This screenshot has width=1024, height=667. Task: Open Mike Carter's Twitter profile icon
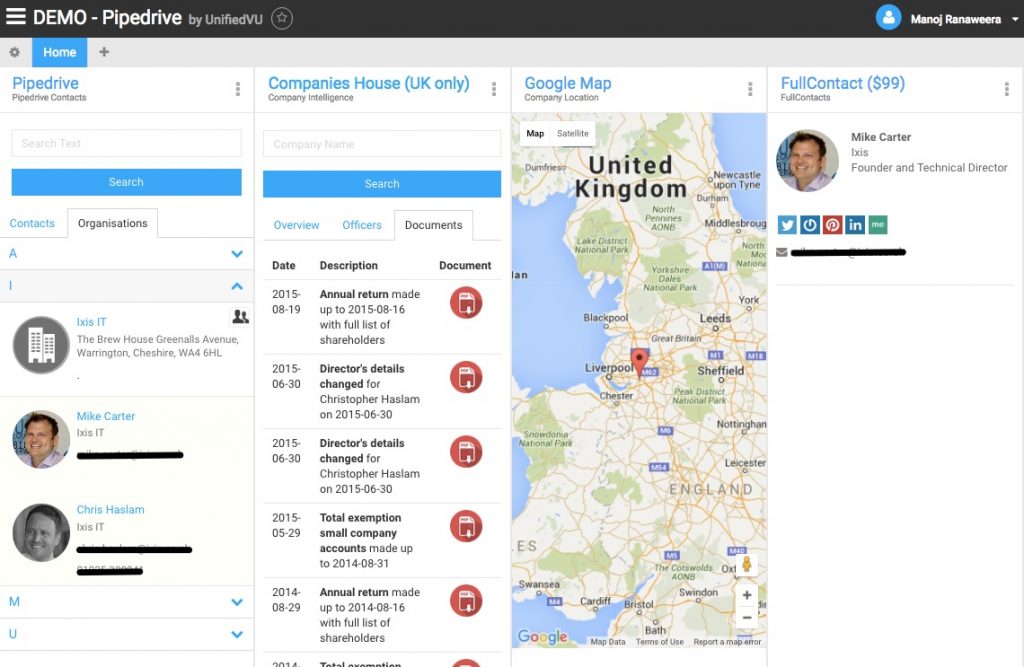click(787, 225)
